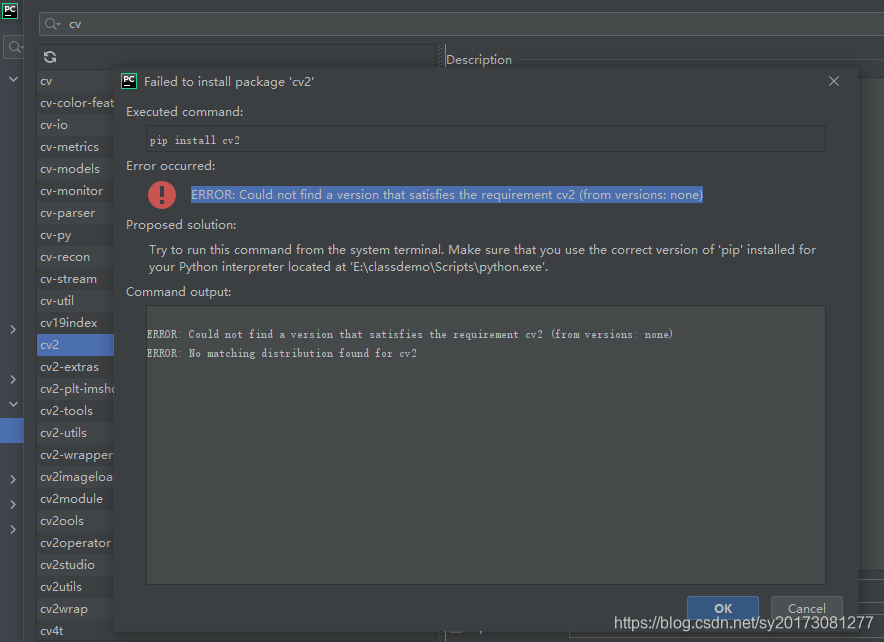Expand a collapsed tree arrow beside cv2imageloa
The image size is (884, 642).
(14, 479)
